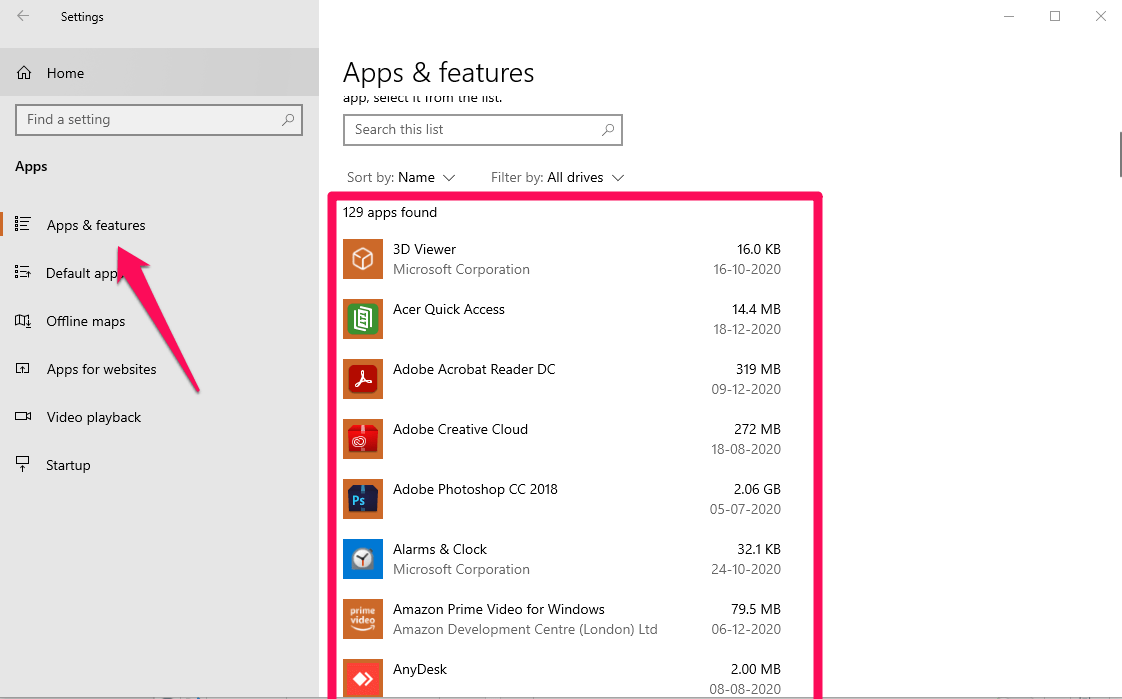Click the Apps & features page heading
Viewport: 1122px width, 699px height.
click(439, 73)
